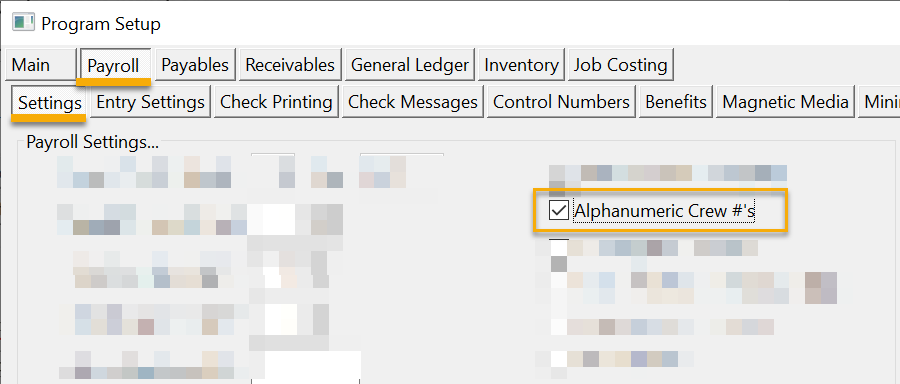Switch to the Inventory tab
Viewport: 900px width, 384px height.
(521, 65)
